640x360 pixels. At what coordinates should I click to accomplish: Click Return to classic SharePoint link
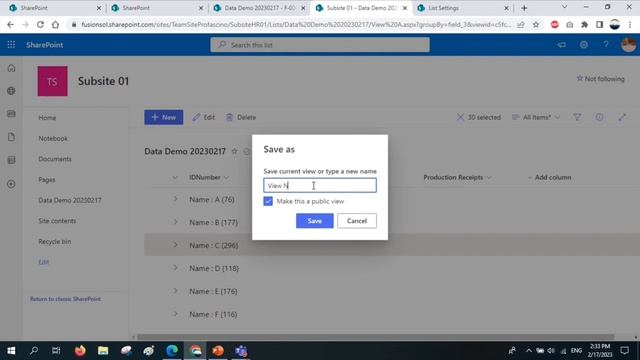[65, 299]
